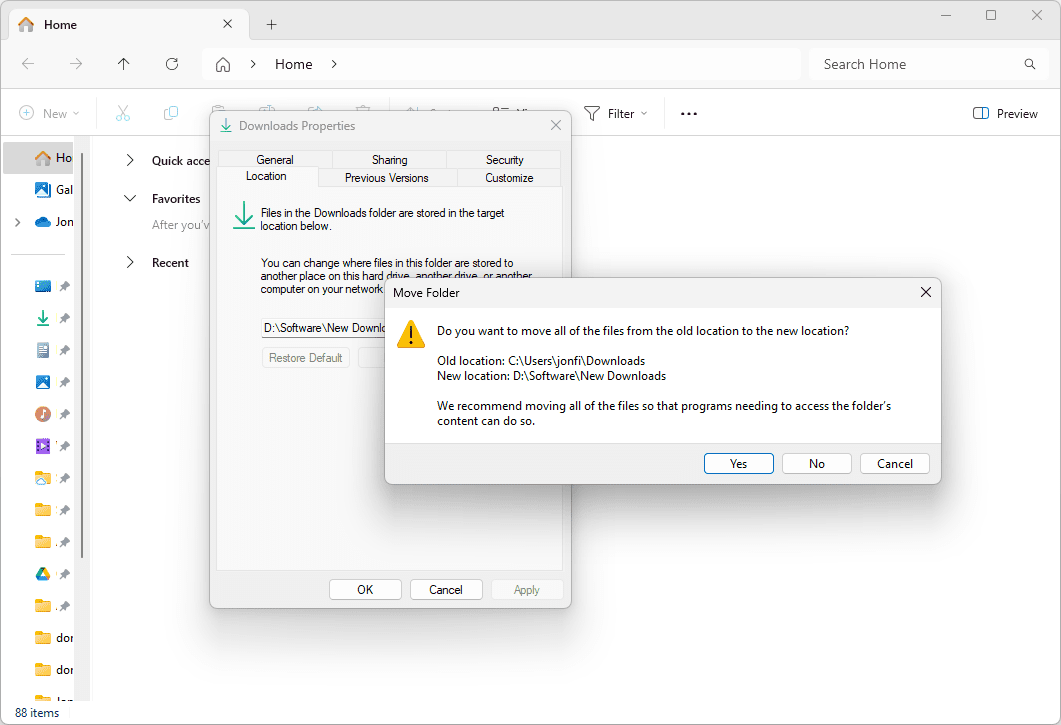Click No in Move Folder dialog
Image resolution: width=1061 pixels, height=725 pixels.
click(x=816, y=463)
